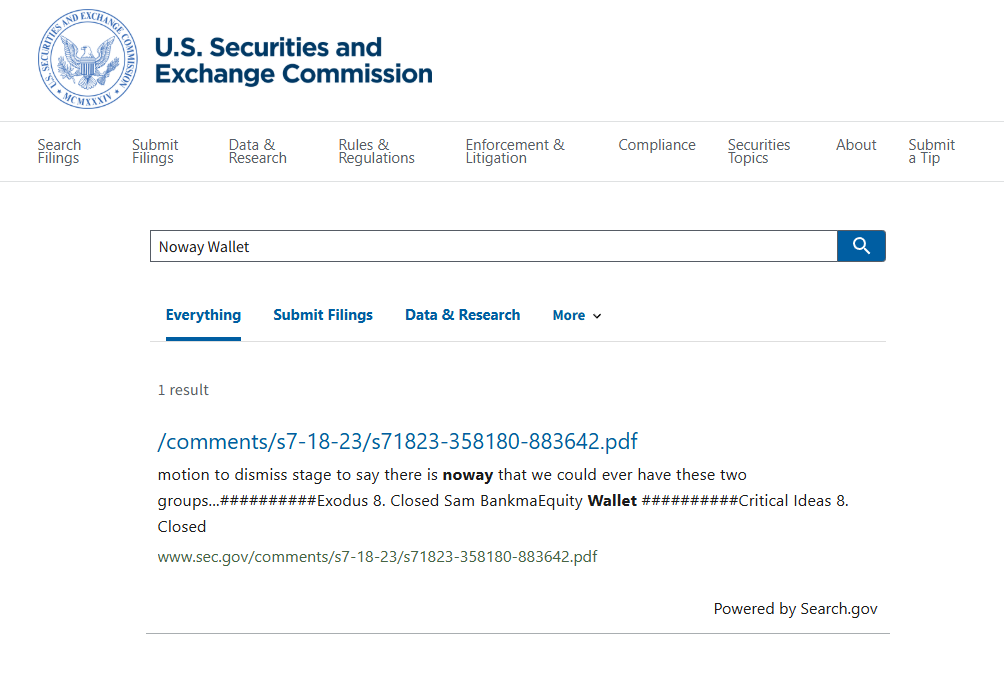This screenshot has height=695, width=1004.
Task: Click the U.S. Securities and Exchange Commission title
Action: pos(293,60)
